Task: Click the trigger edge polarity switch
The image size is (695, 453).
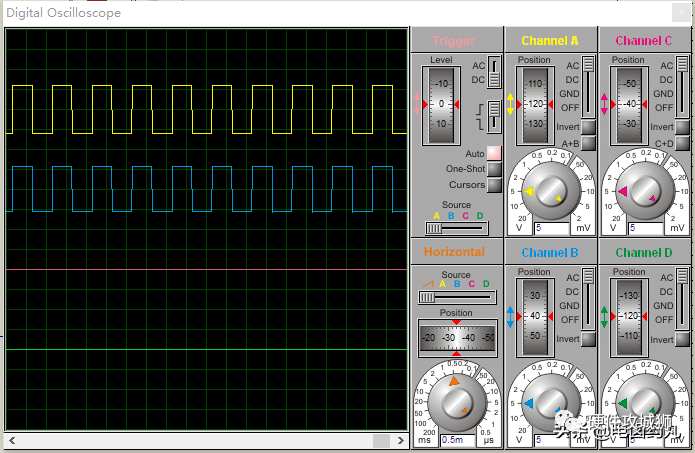Action: point(494,116)
